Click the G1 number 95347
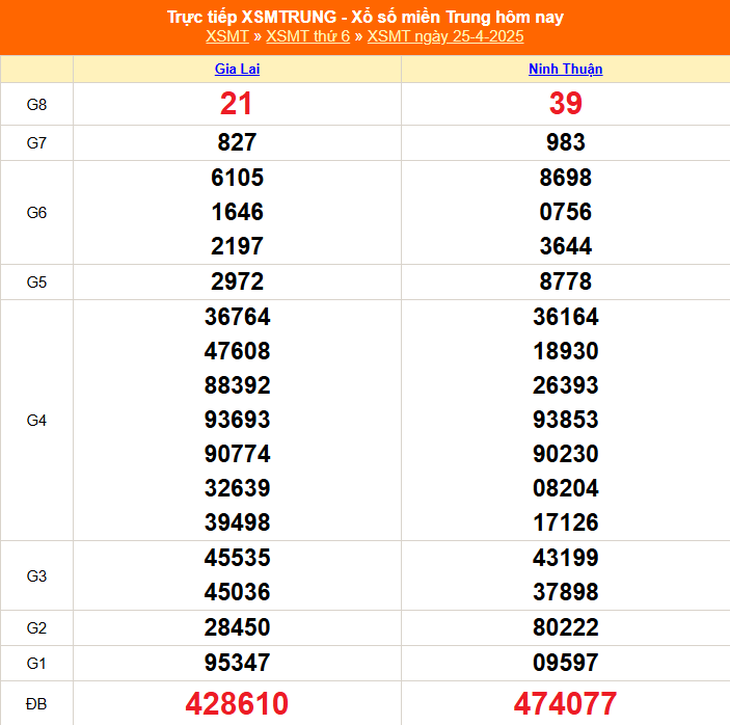The width and height of the screenshot is (730, 725). tap(237, 663)
